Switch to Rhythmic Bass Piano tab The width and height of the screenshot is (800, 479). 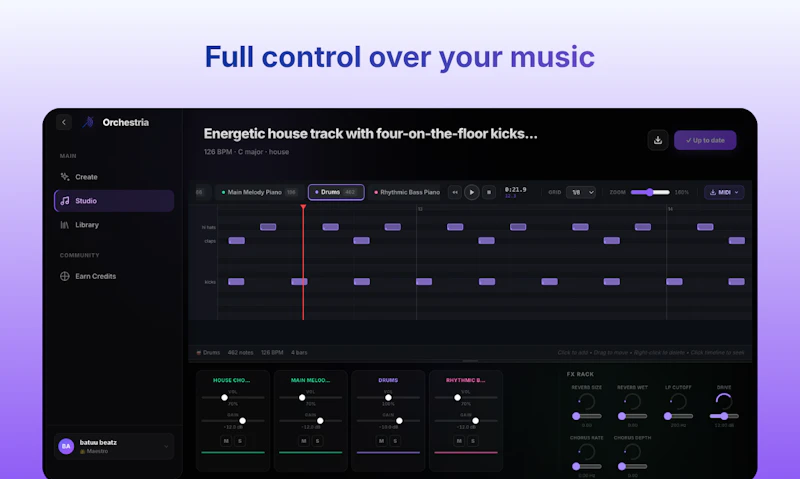click(x=407, y=192)
